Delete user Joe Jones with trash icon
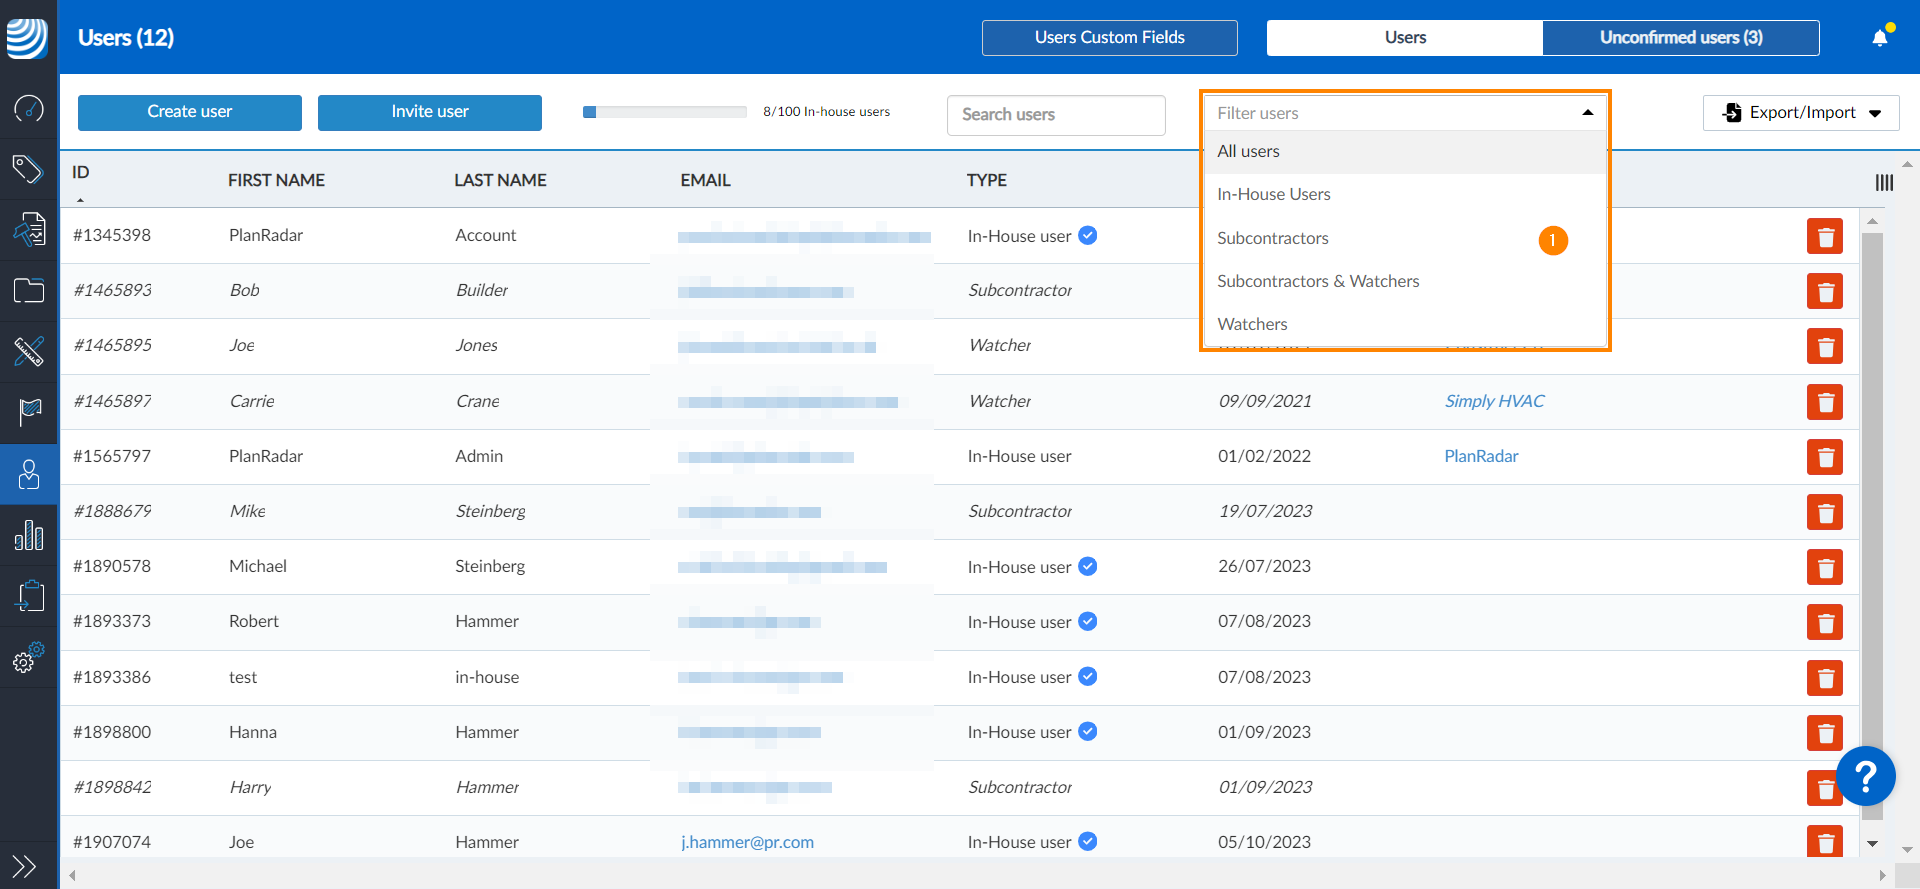This screenshot has height=889, width=1920. click(x=1825, y=347)
